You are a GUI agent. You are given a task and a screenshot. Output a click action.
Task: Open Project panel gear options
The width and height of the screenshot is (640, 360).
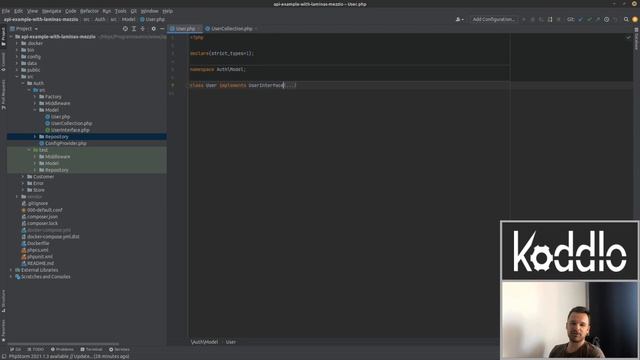point(153,29)
